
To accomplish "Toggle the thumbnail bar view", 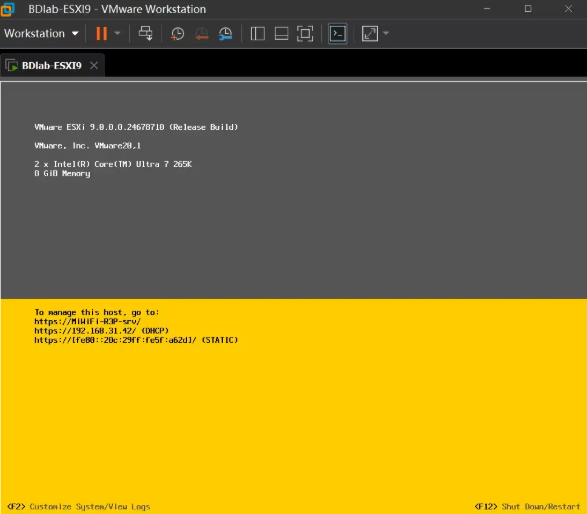I will (x=281, y=34).
